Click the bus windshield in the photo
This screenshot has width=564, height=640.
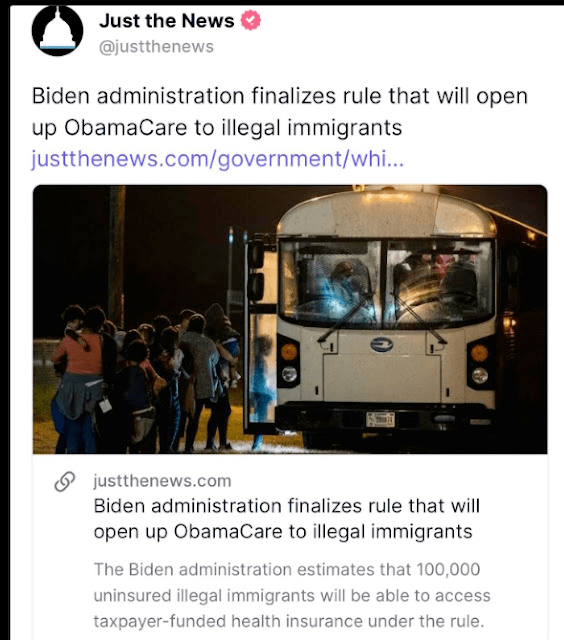click(386, 283)
